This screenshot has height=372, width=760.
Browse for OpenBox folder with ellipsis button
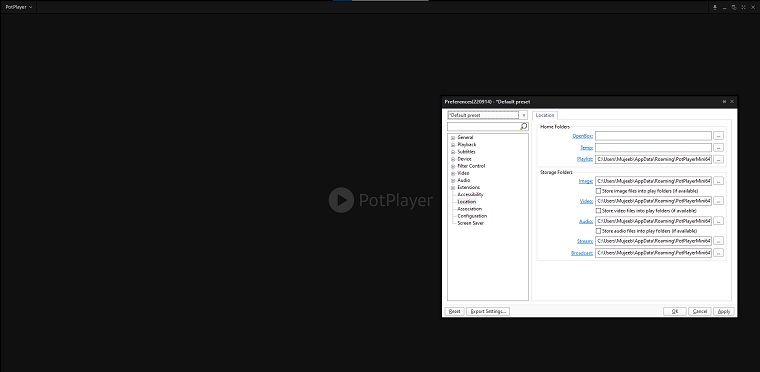coord(719,136)
